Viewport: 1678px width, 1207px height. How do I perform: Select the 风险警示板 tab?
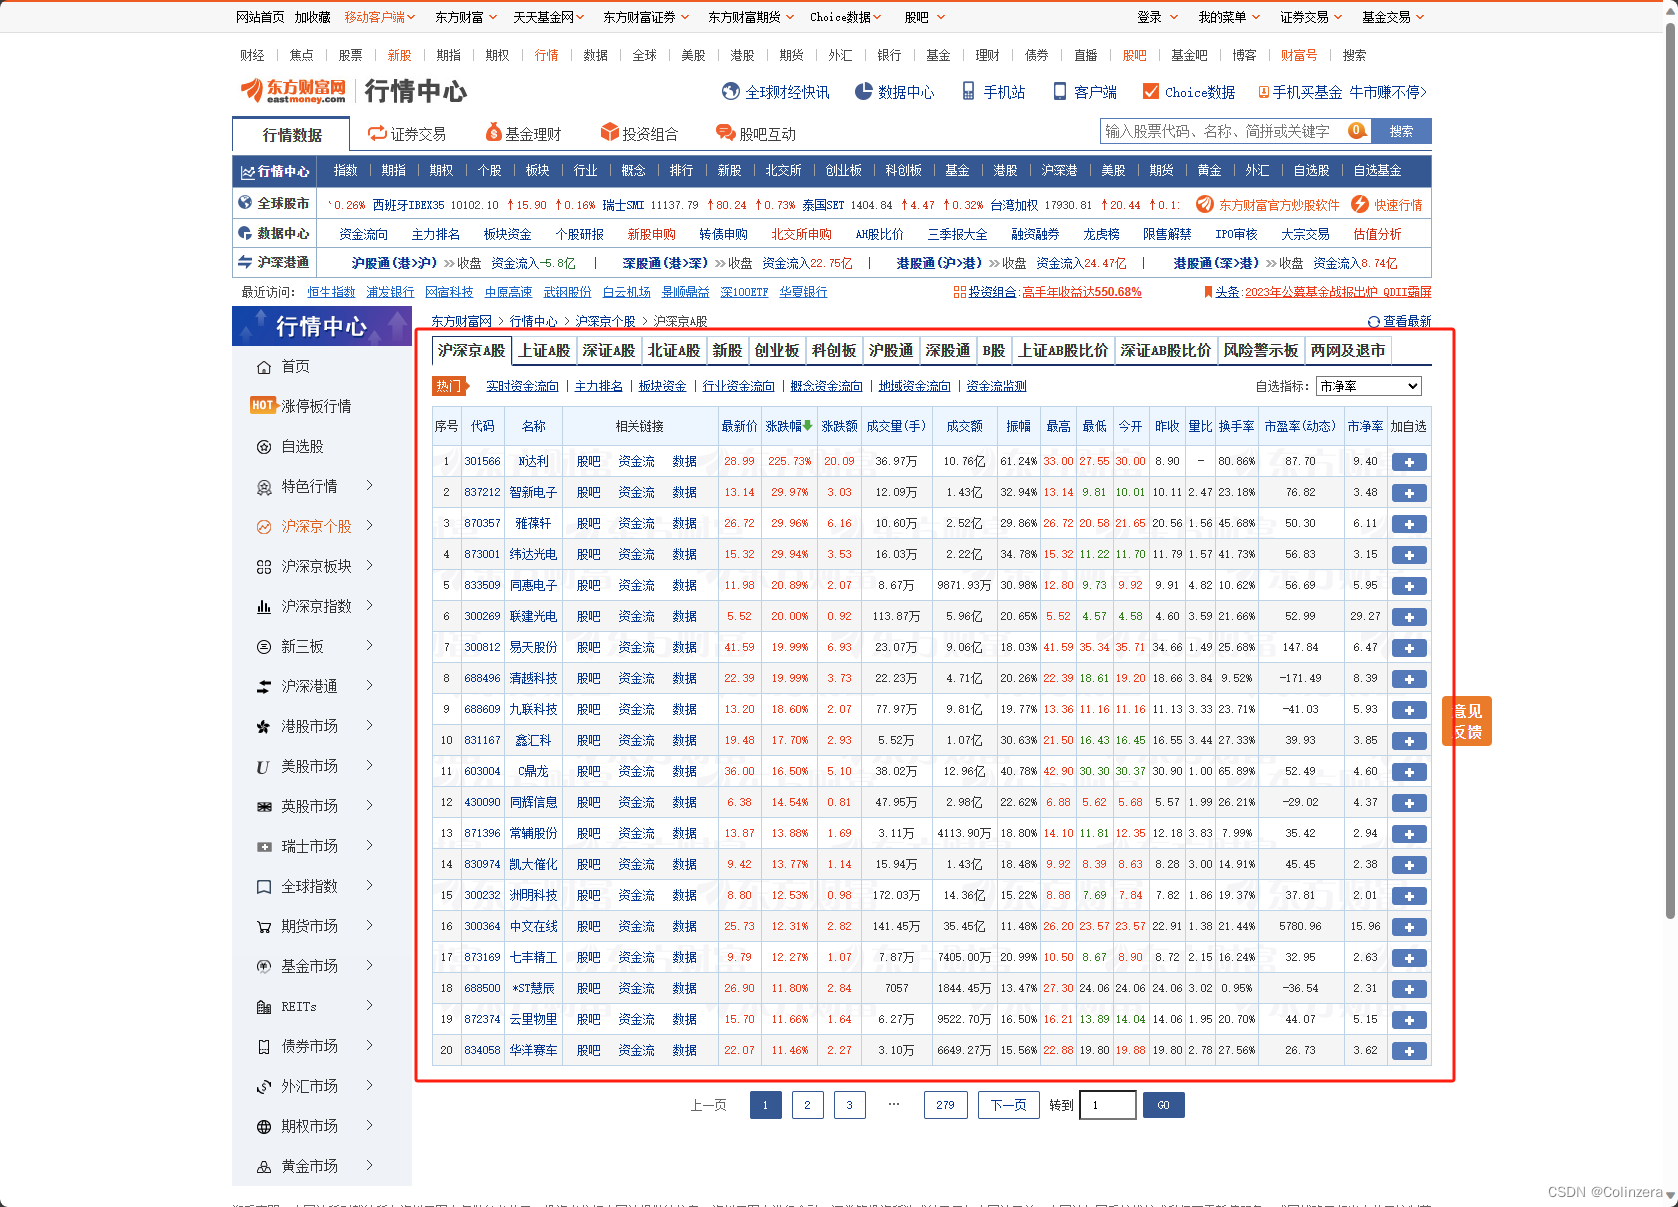point(1261,351)
